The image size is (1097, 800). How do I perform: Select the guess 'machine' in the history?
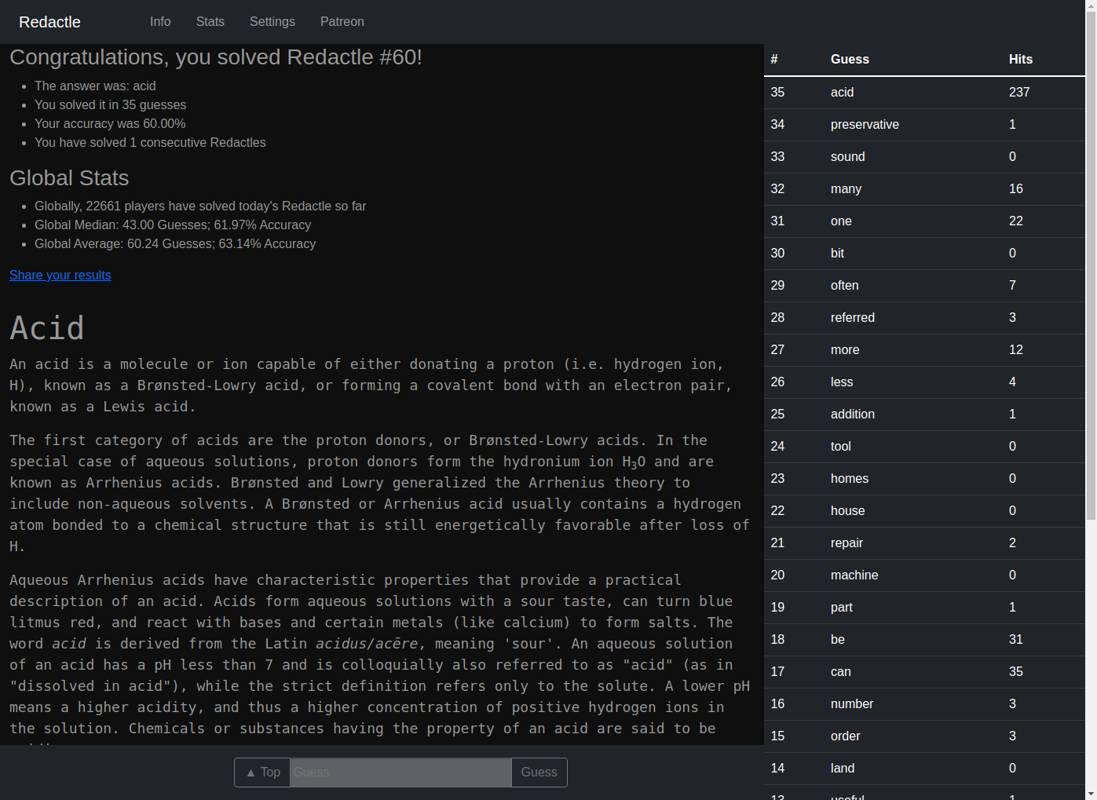click(x=854, y=574)
